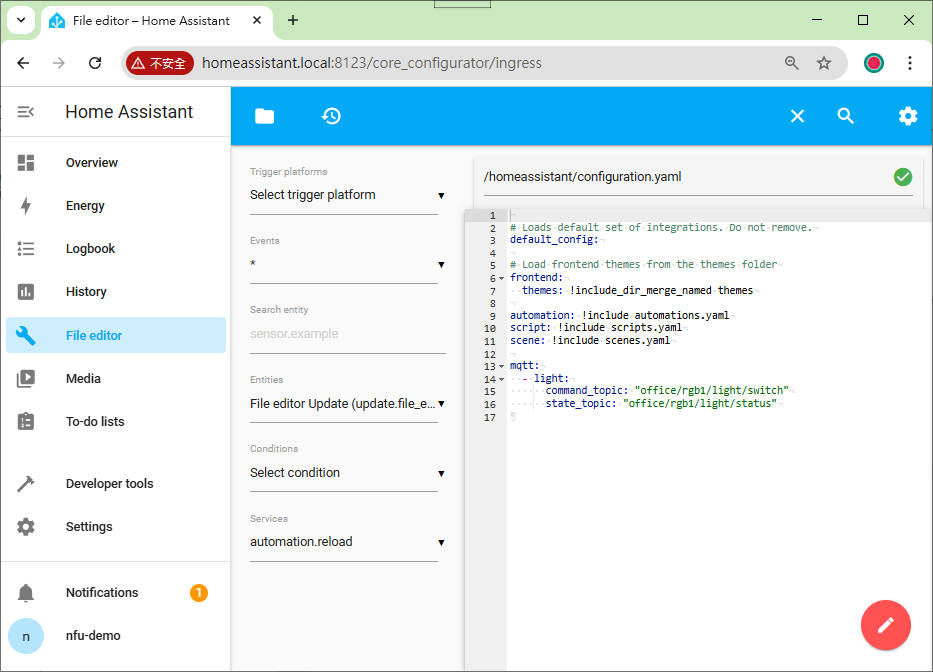Open a new browser tab
The height and width of the screenshot is (672, 933).
[293, 20]
